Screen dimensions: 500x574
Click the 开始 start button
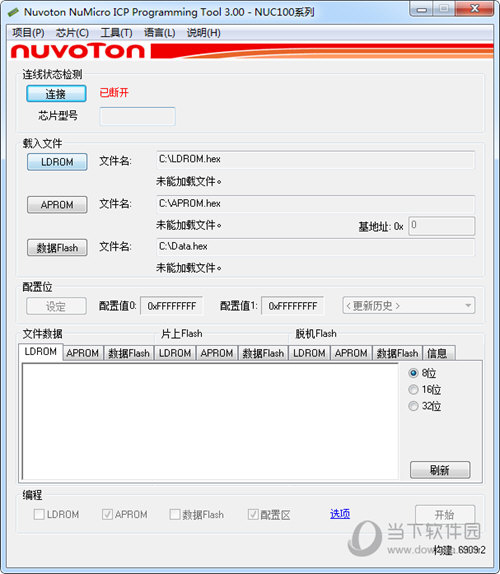pos(445,515)
